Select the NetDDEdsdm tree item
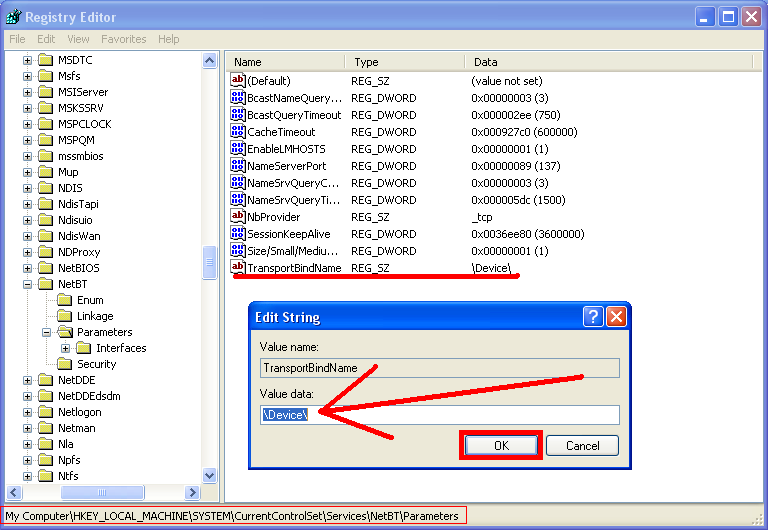 tap(89, 396)
